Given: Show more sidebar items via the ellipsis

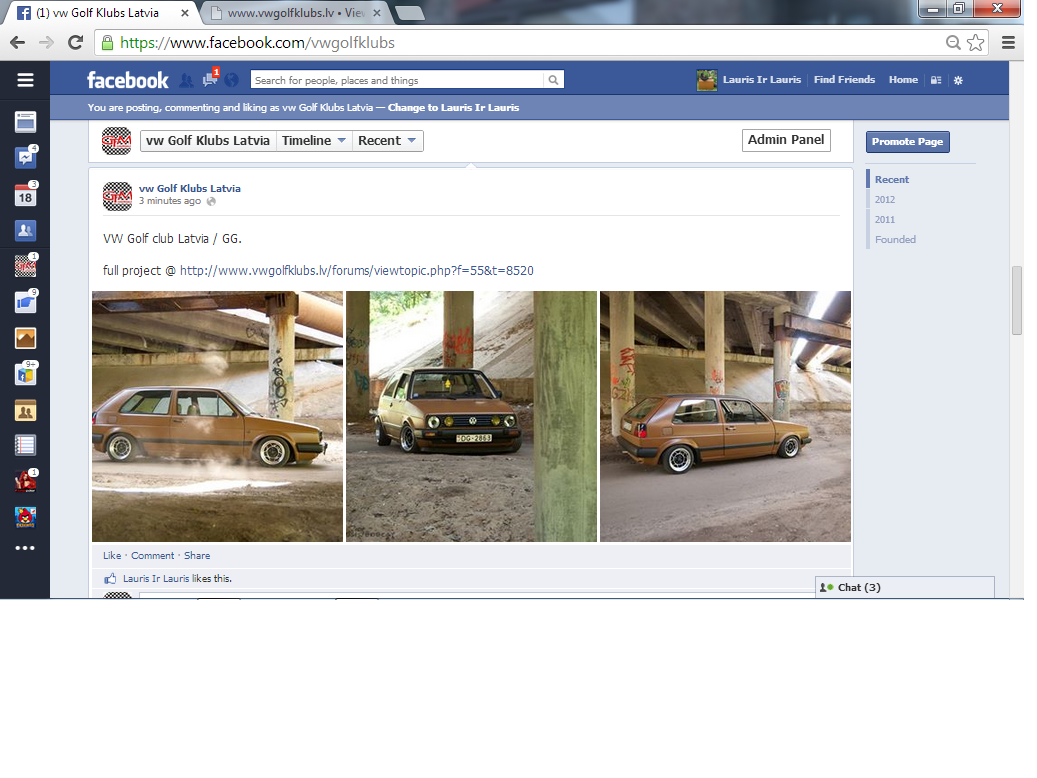Looking at the screenshot, I should tap(25, 548).
